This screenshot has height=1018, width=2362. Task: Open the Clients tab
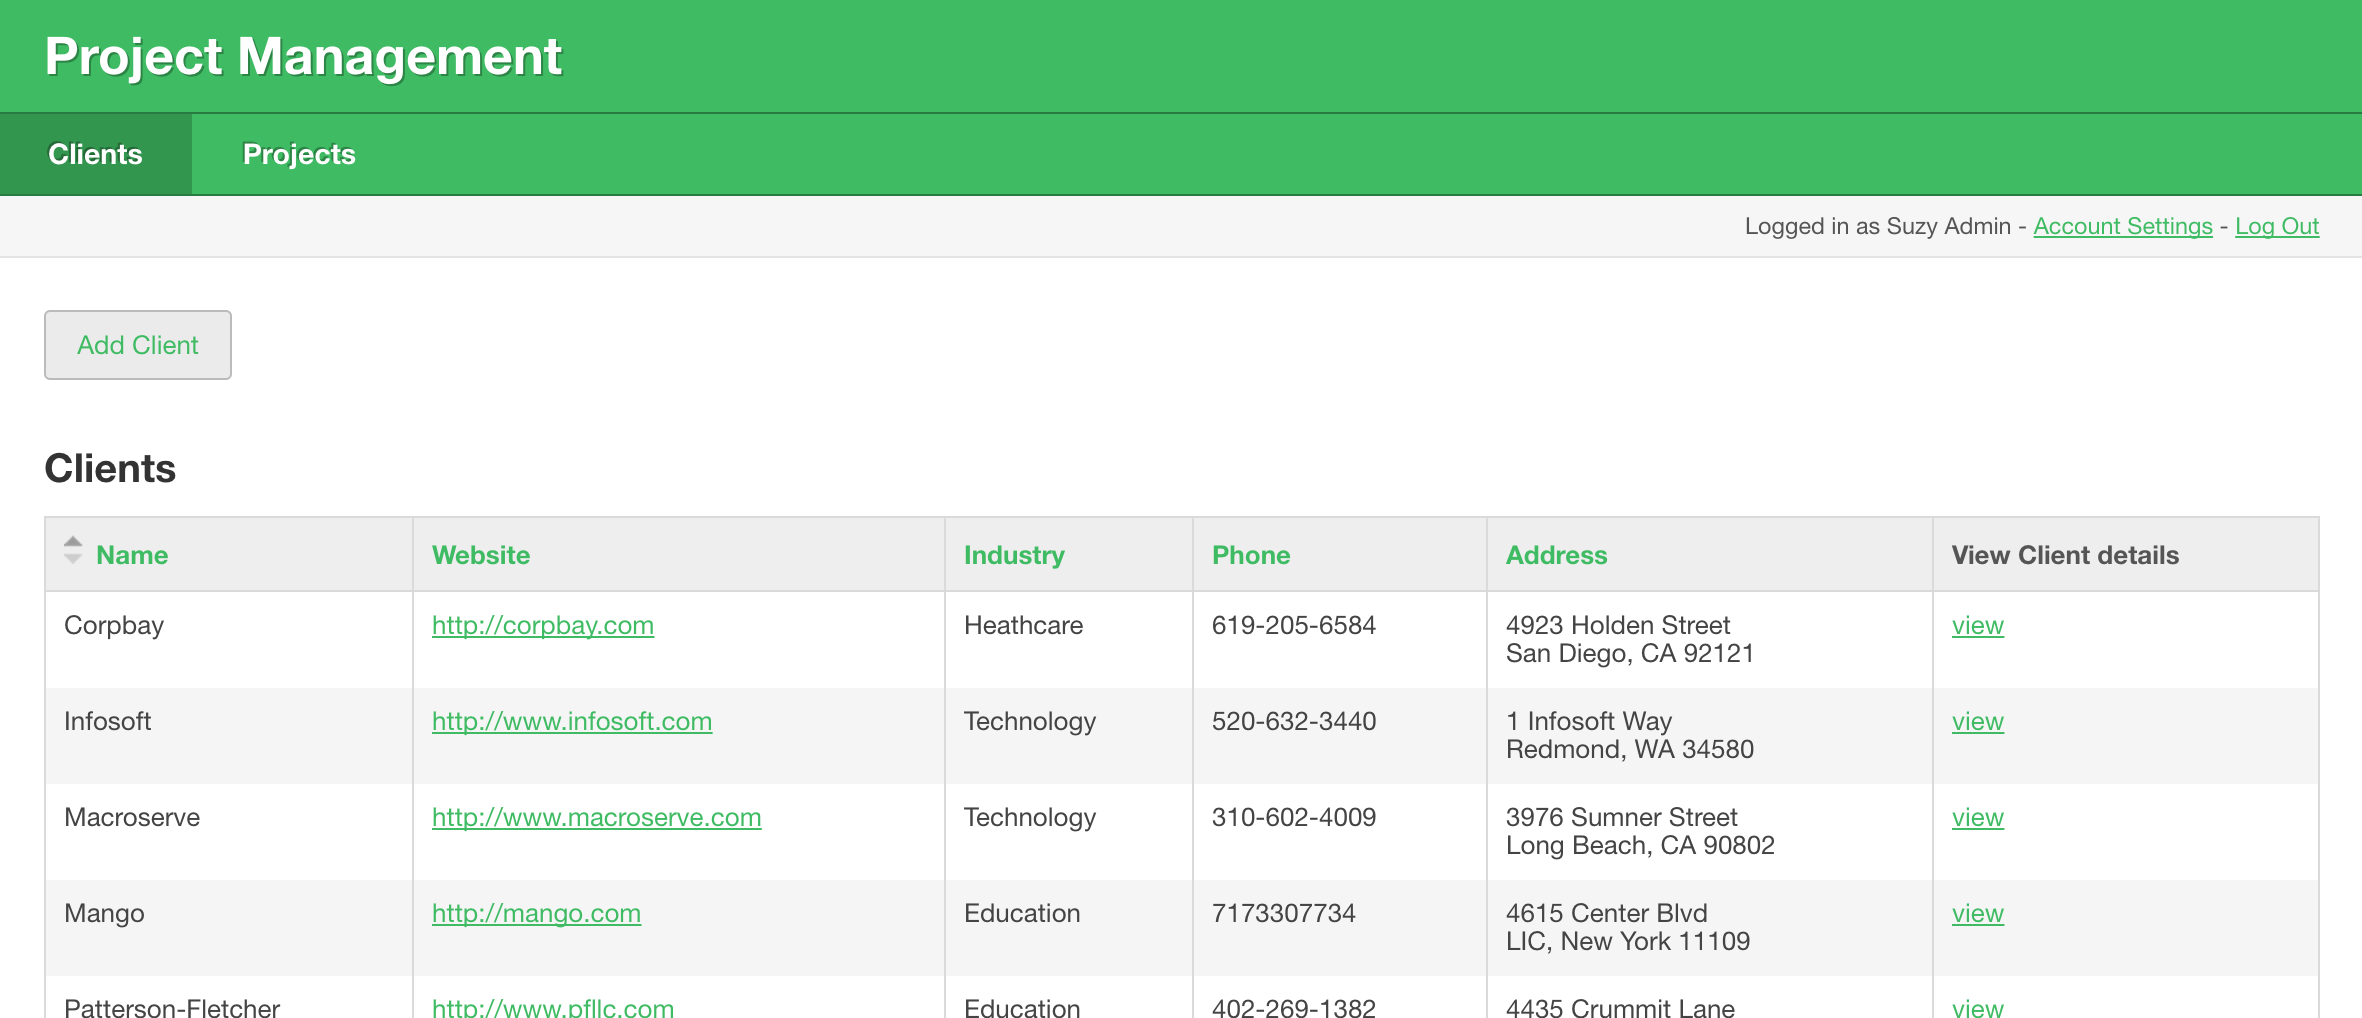pos(96,154)
